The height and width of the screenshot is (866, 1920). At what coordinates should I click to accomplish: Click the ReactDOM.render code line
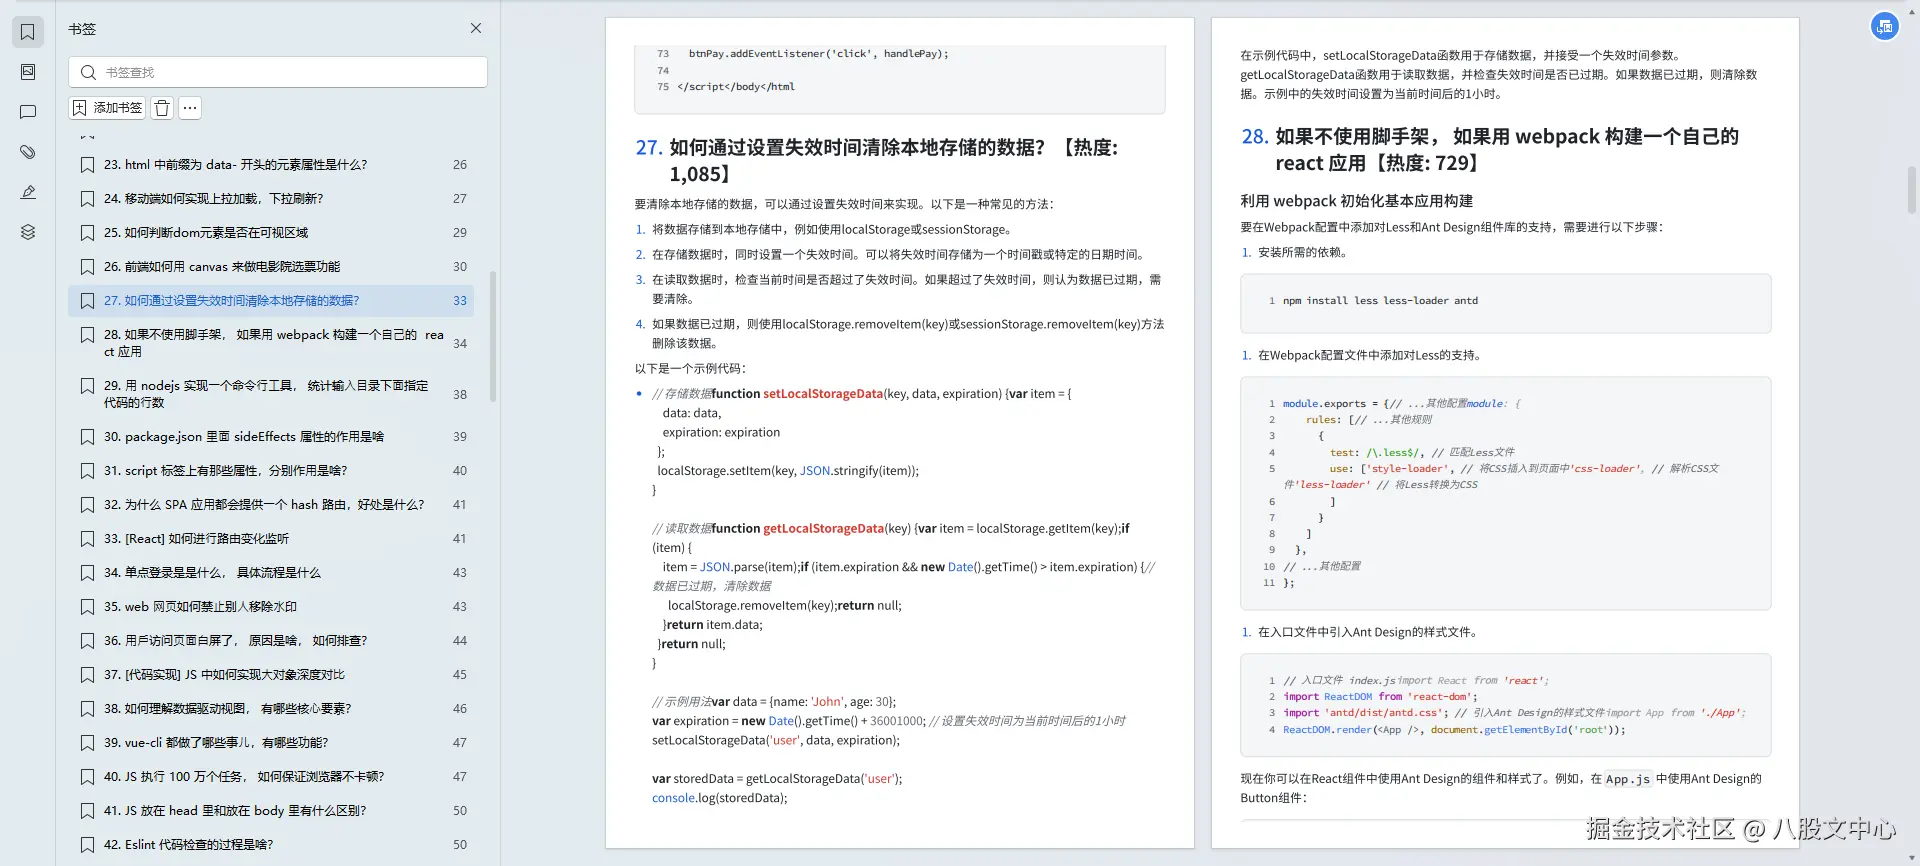pyautogui.click(x=1454, y=730)
